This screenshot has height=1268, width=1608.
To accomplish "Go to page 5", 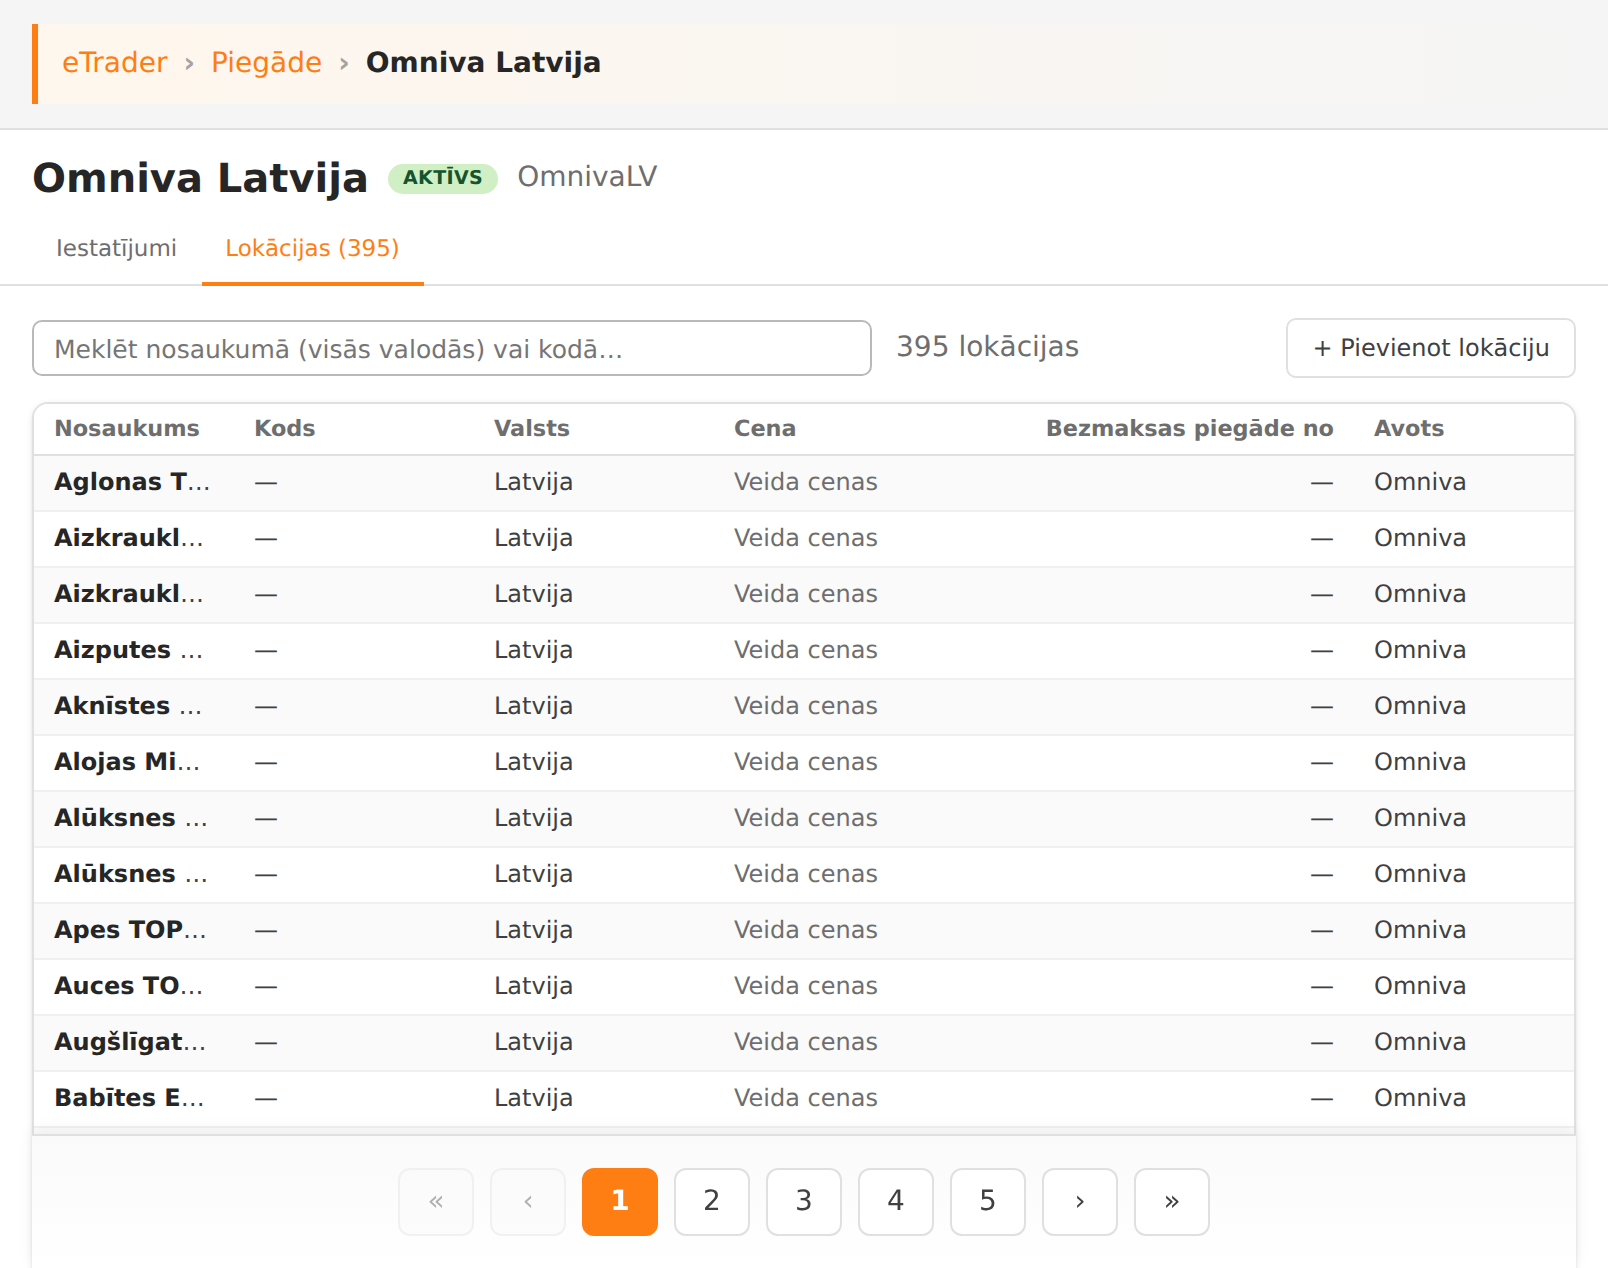I will (988, 1201).
